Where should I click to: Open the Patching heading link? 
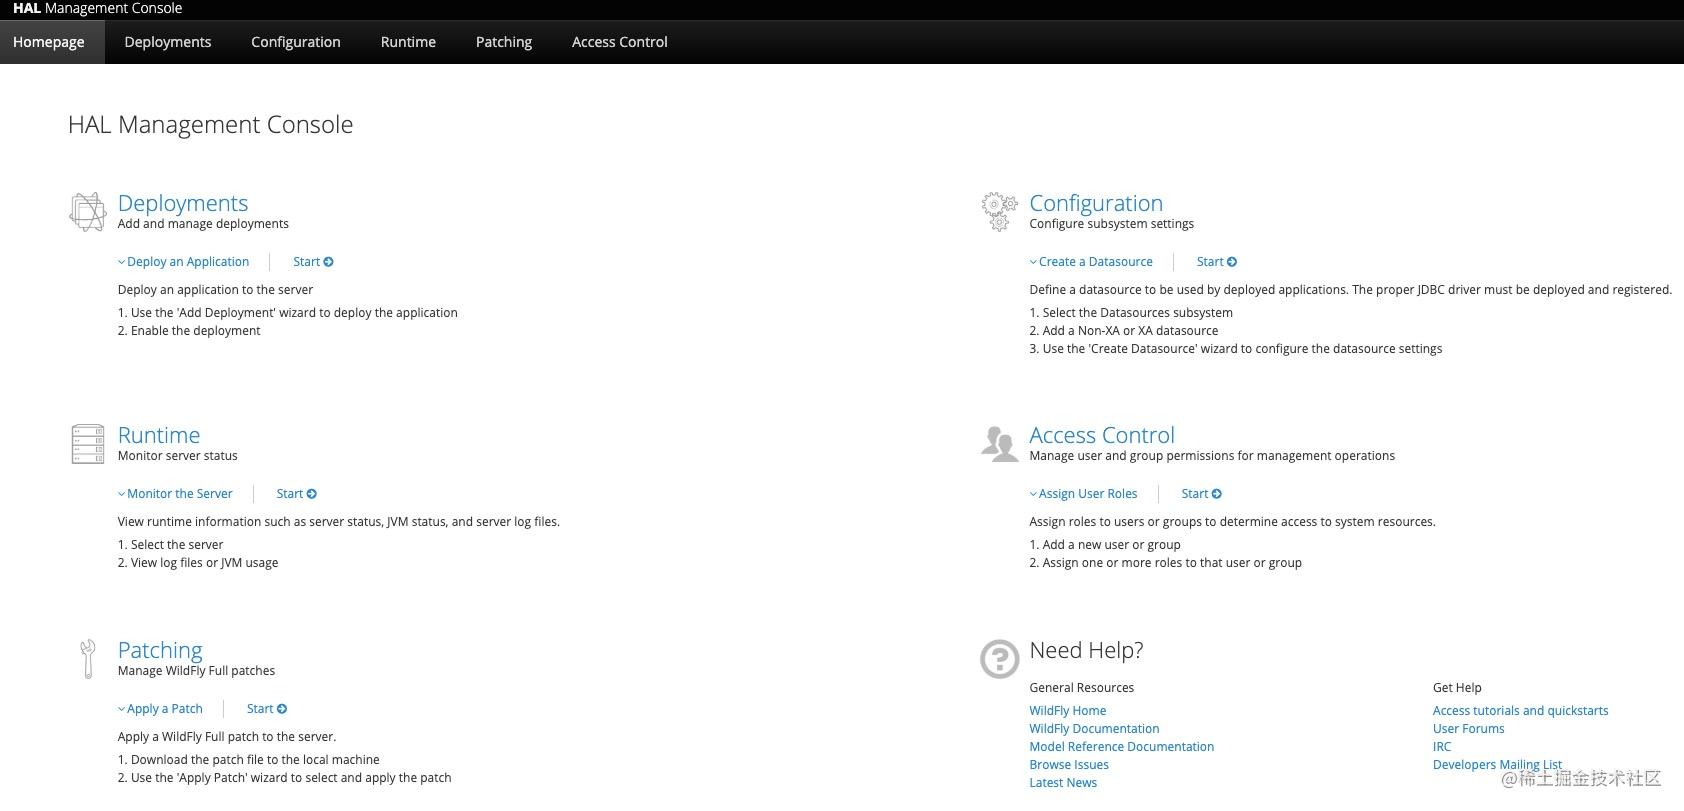pos(160,650)
